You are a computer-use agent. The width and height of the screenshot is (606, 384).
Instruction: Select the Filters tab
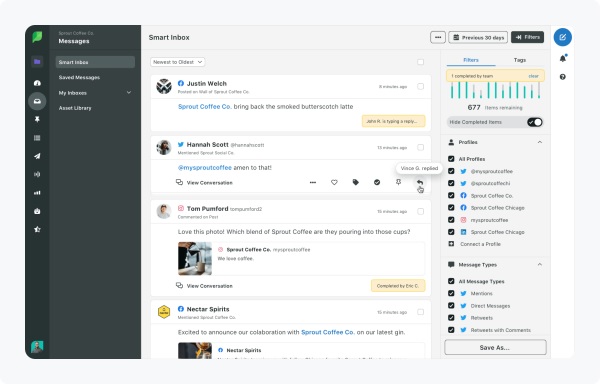pos(471,60)
